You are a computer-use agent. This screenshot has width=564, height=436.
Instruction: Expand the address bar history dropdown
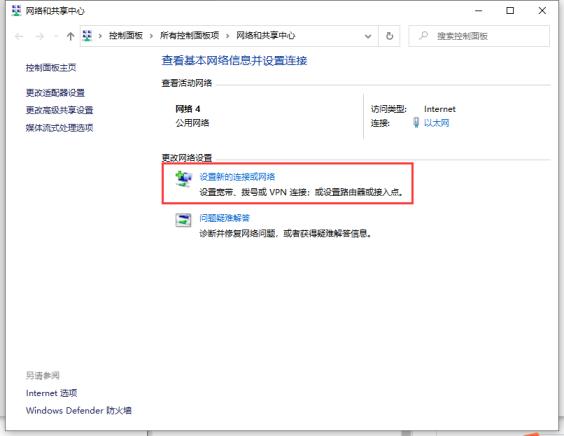(x=368, y=36)
